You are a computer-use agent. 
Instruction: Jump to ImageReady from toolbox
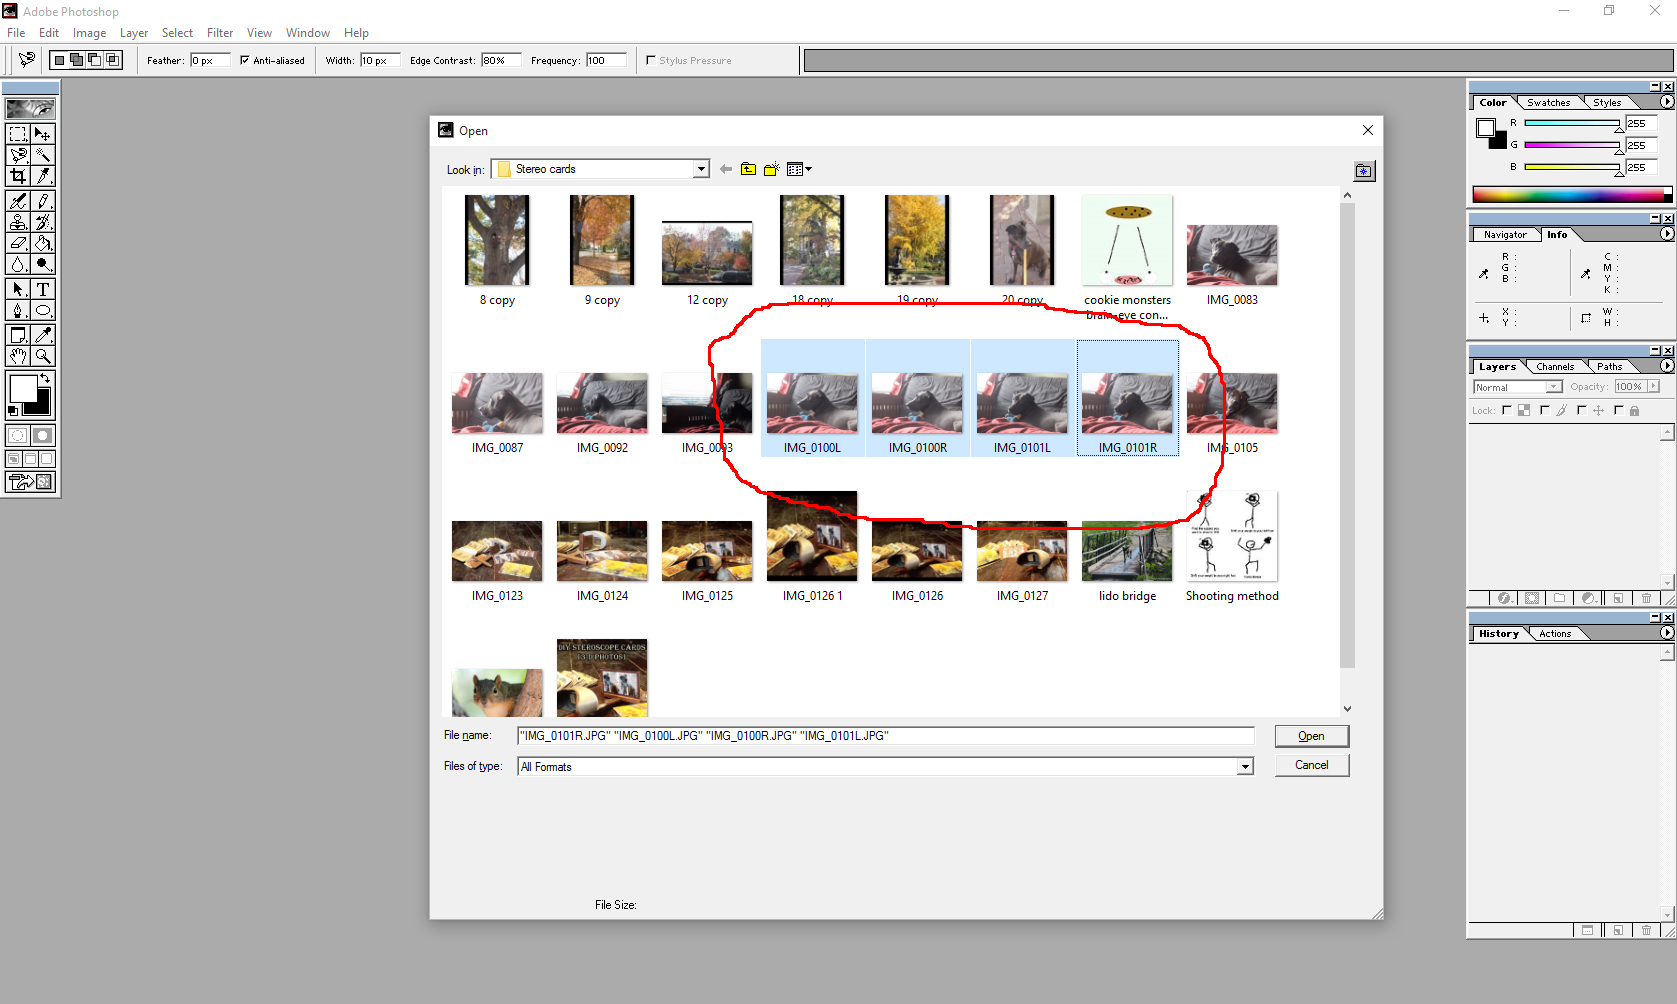pyautogui.click(x=30, y=482)
